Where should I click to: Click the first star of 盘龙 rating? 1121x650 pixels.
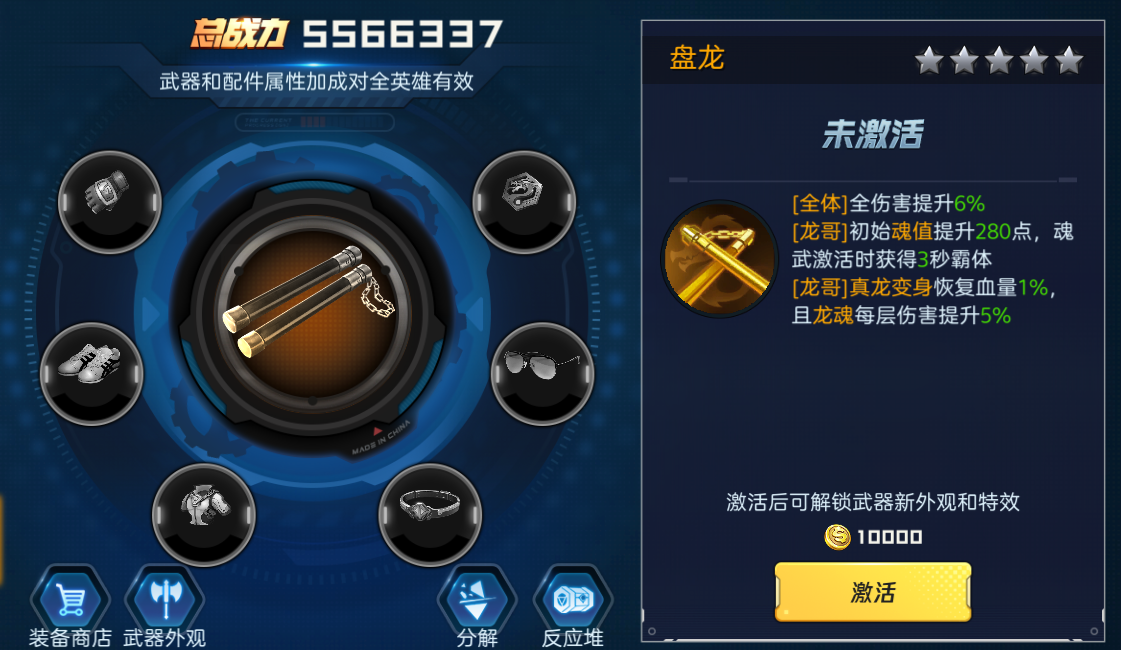coord(929,60)
